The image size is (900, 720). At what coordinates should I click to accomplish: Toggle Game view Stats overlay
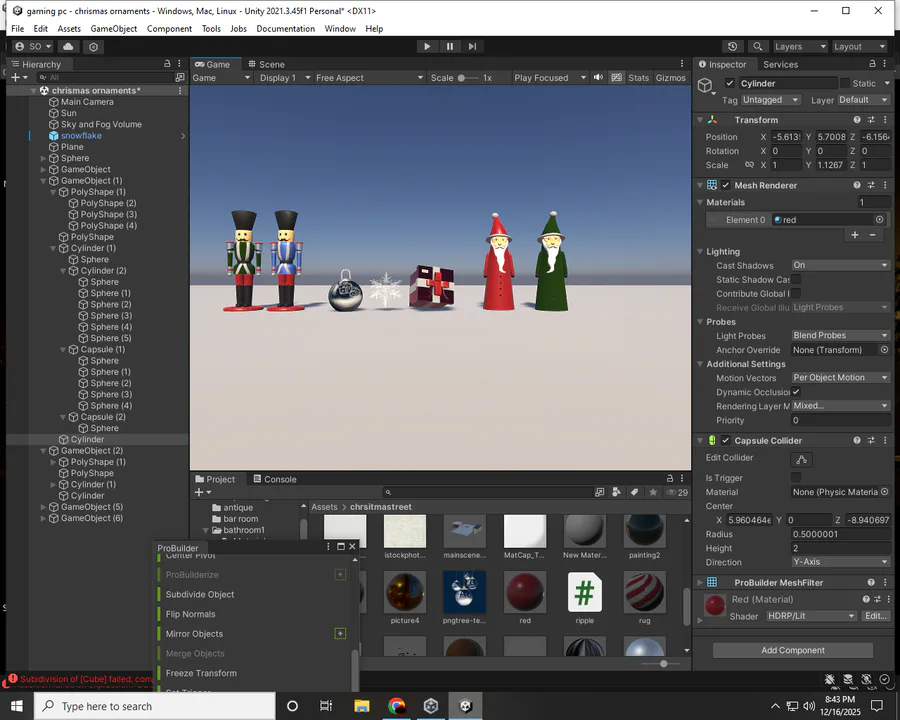638,78
